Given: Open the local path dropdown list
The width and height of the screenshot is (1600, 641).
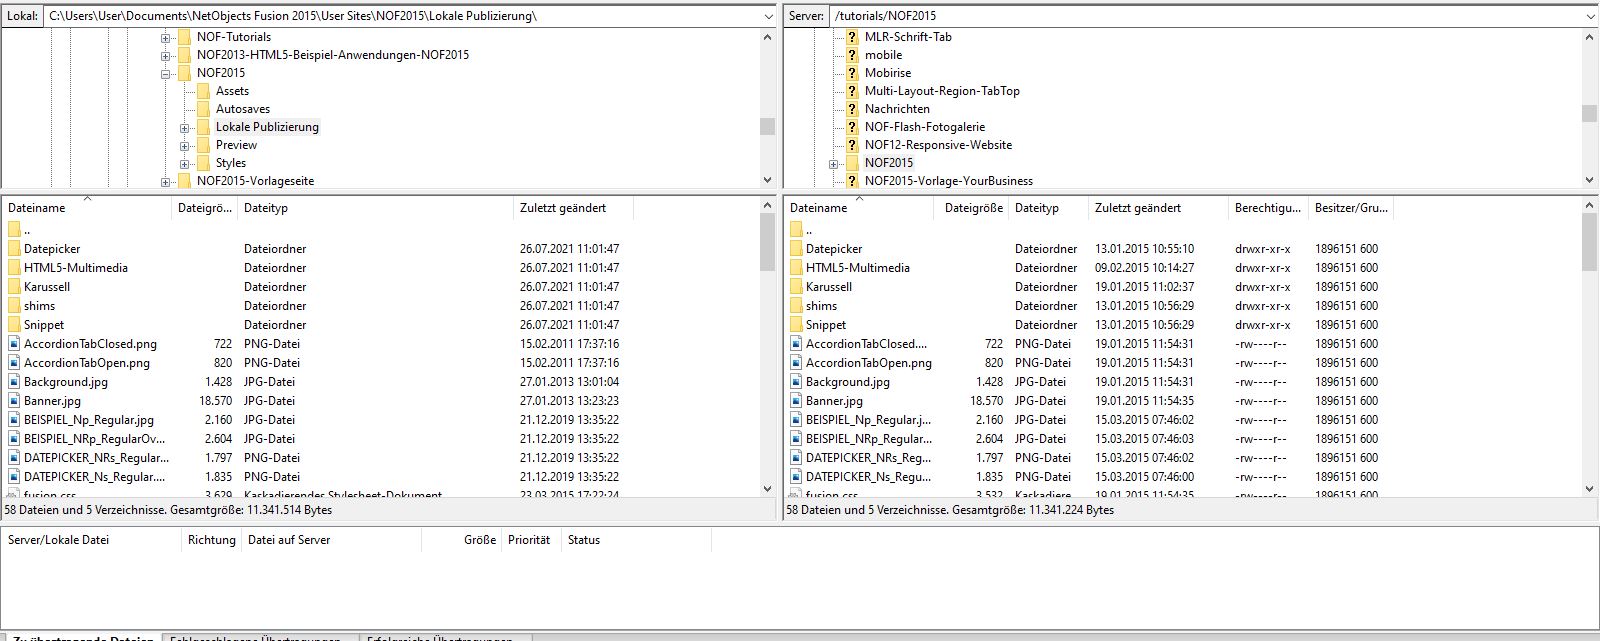Looking at the screenshot, I should tap(768, 16).
